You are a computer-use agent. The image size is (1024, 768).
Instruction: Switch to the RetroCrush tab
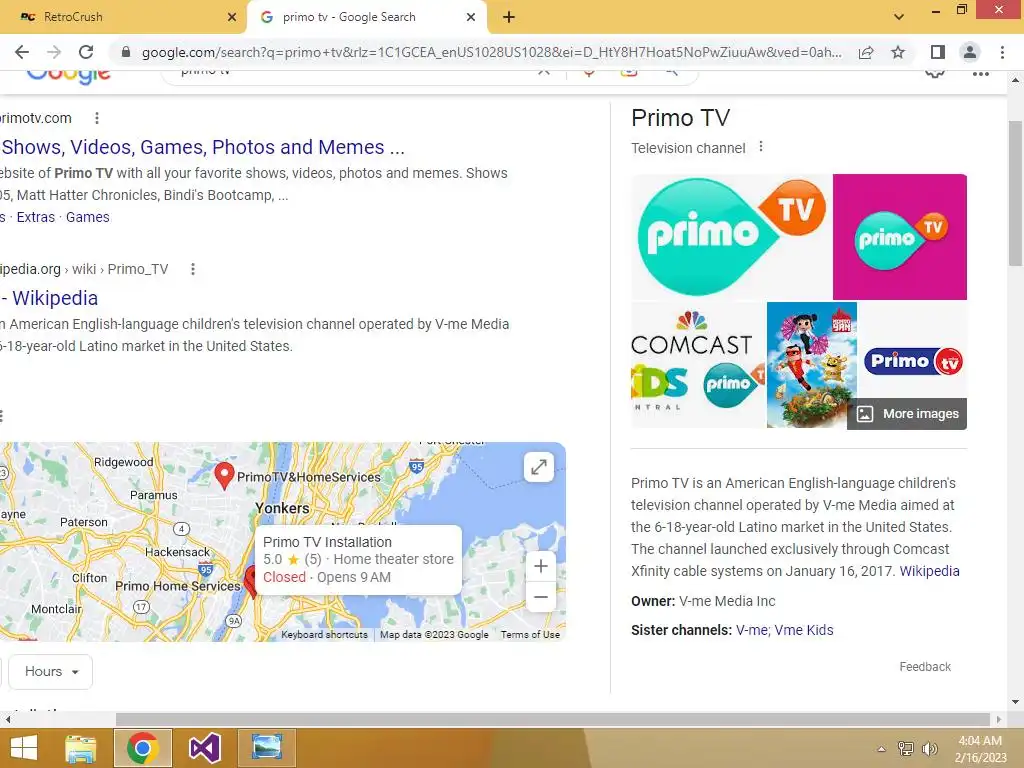pos(123,17)
